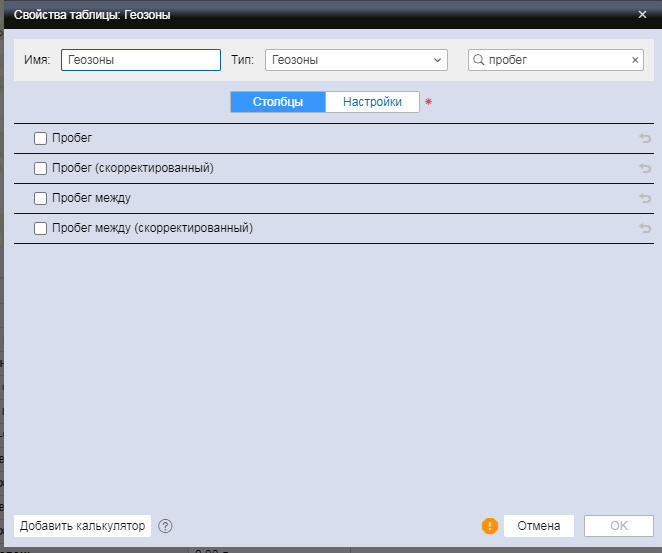The width and height of the screenshot is (662, 553).
Task: Click the magnifier icon in search box
Action: [479, 60]
